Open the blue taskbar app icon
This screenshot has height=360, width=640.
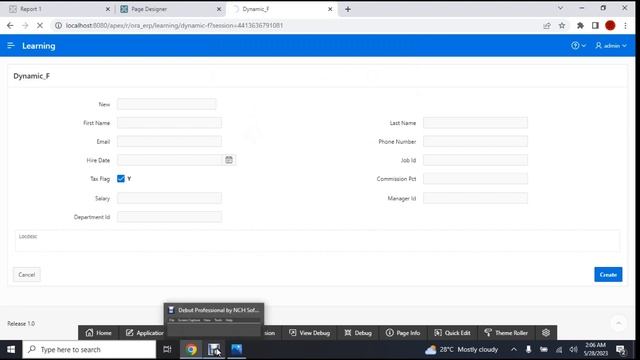click(x=237, y=349)
